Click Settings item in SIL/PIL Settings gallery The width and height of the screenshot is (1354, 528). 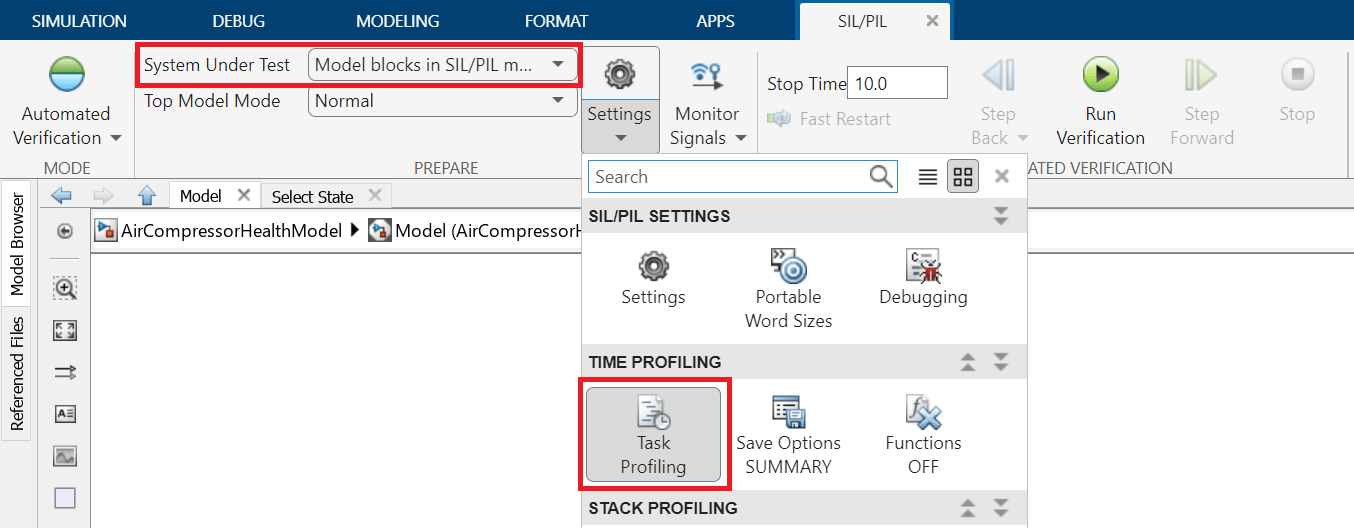pyautogui.click(x=653, y=279)
